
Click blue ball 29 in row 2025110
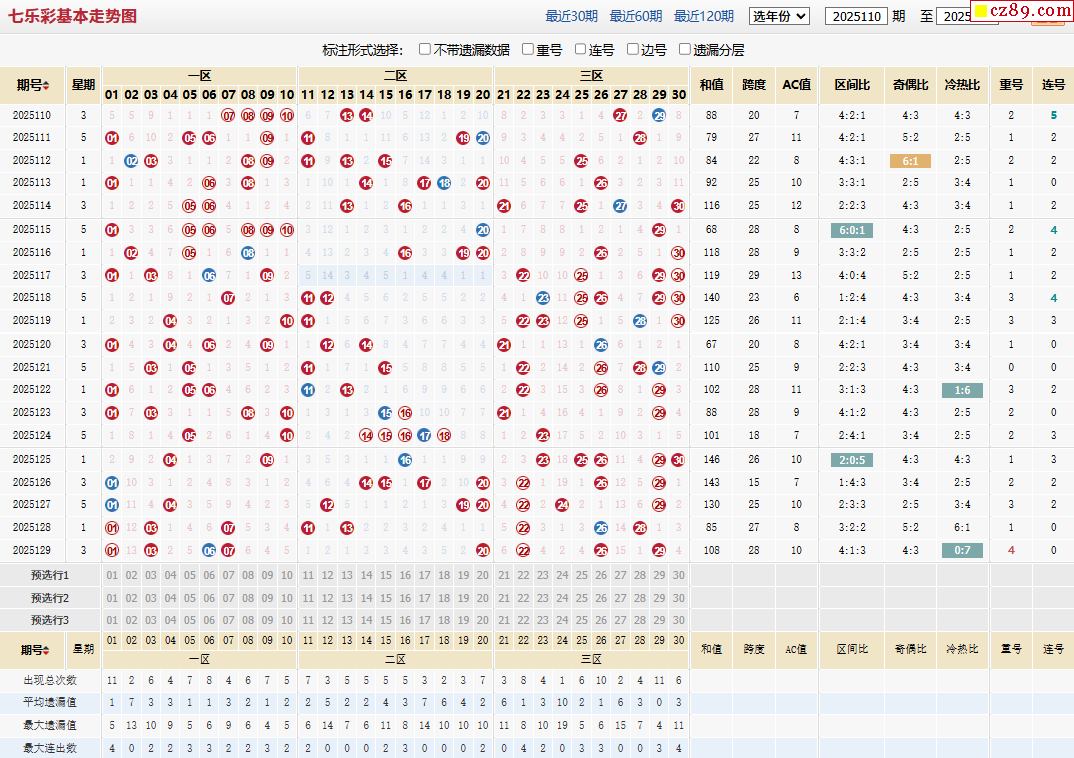coord(659,116)
